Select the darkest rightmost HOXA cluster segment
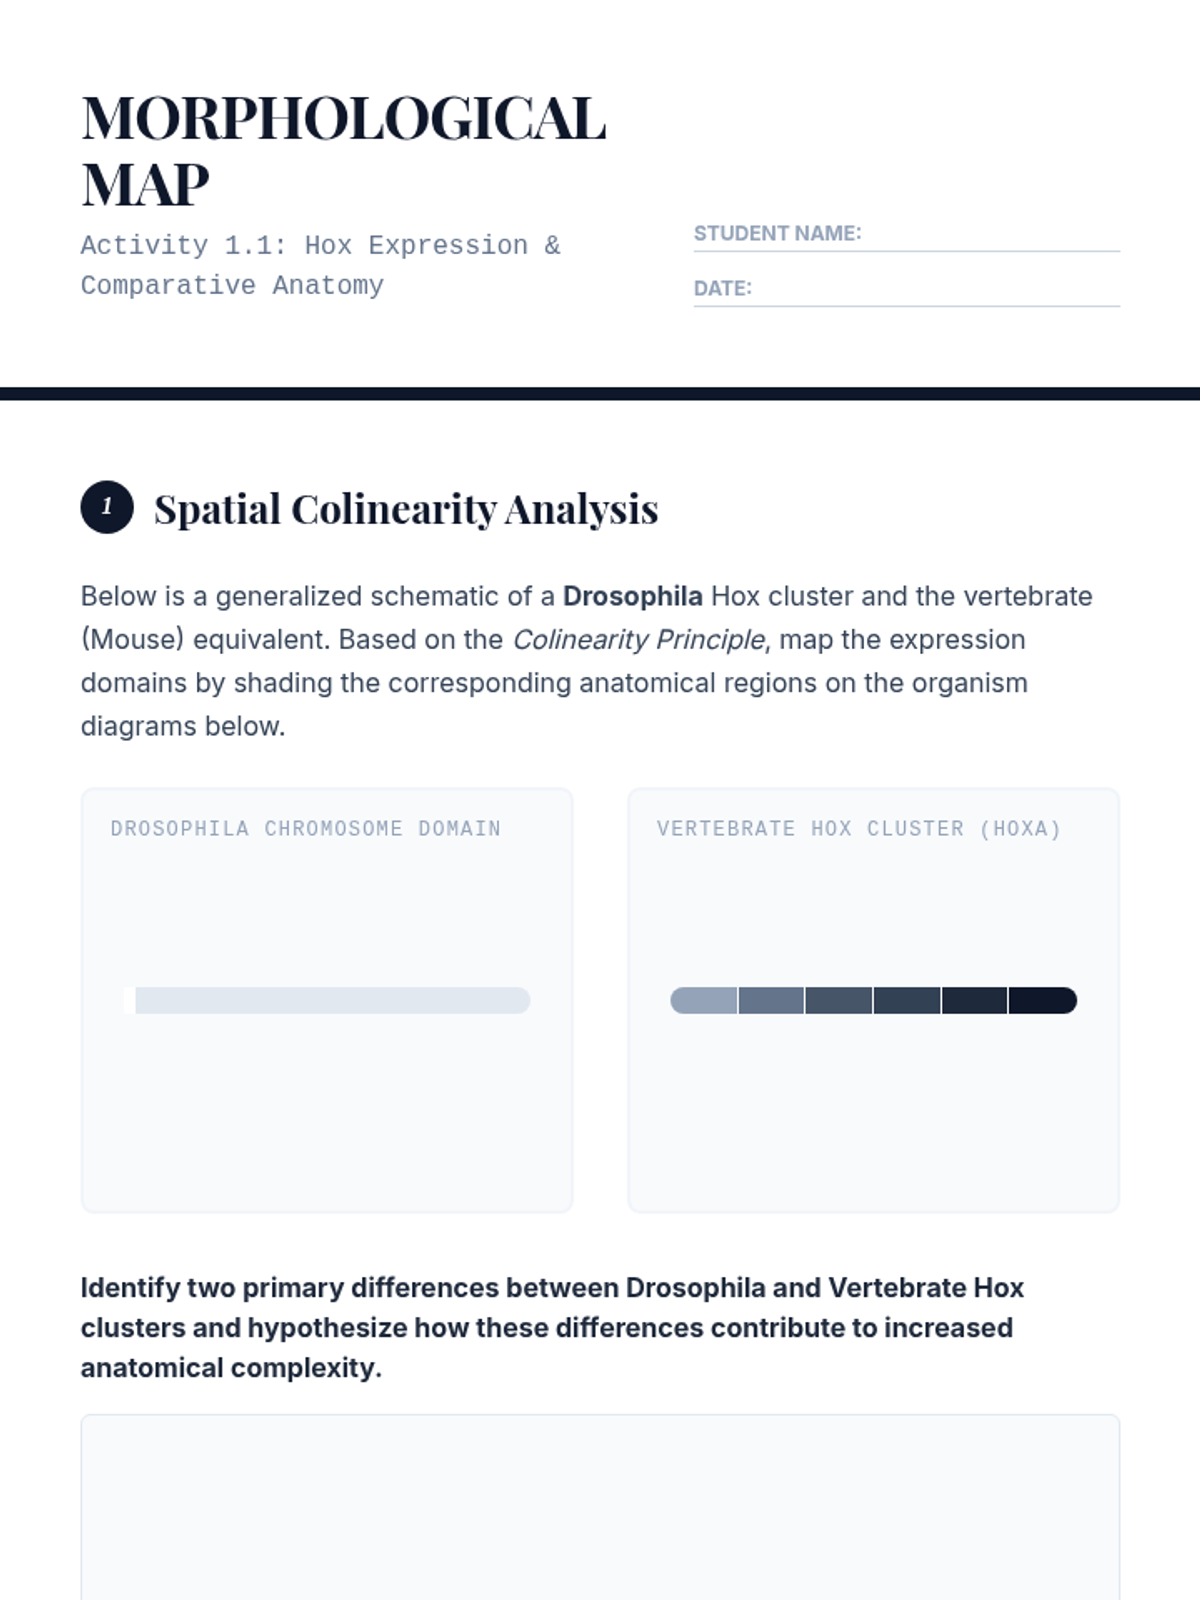This screenshot has width=1200, height=1600. pos(1042,1000)
